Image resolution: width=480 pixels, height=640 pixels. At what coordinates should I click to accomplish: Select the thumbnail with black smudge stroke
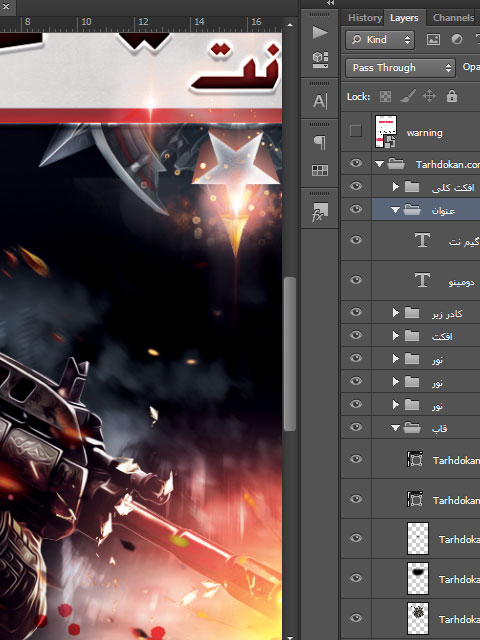click(x=418, y=578)
